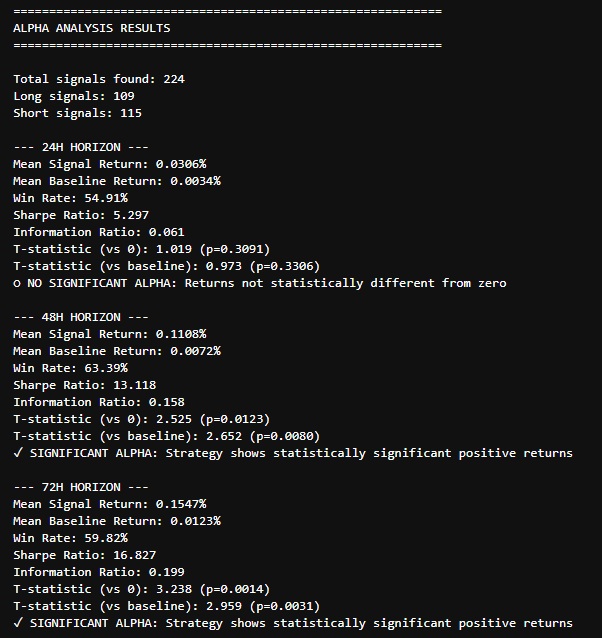Click the checkmark beside the 72H significant alpha message
Image resolution: width=602 pixels, height=638 pixels.
(18, 623)
